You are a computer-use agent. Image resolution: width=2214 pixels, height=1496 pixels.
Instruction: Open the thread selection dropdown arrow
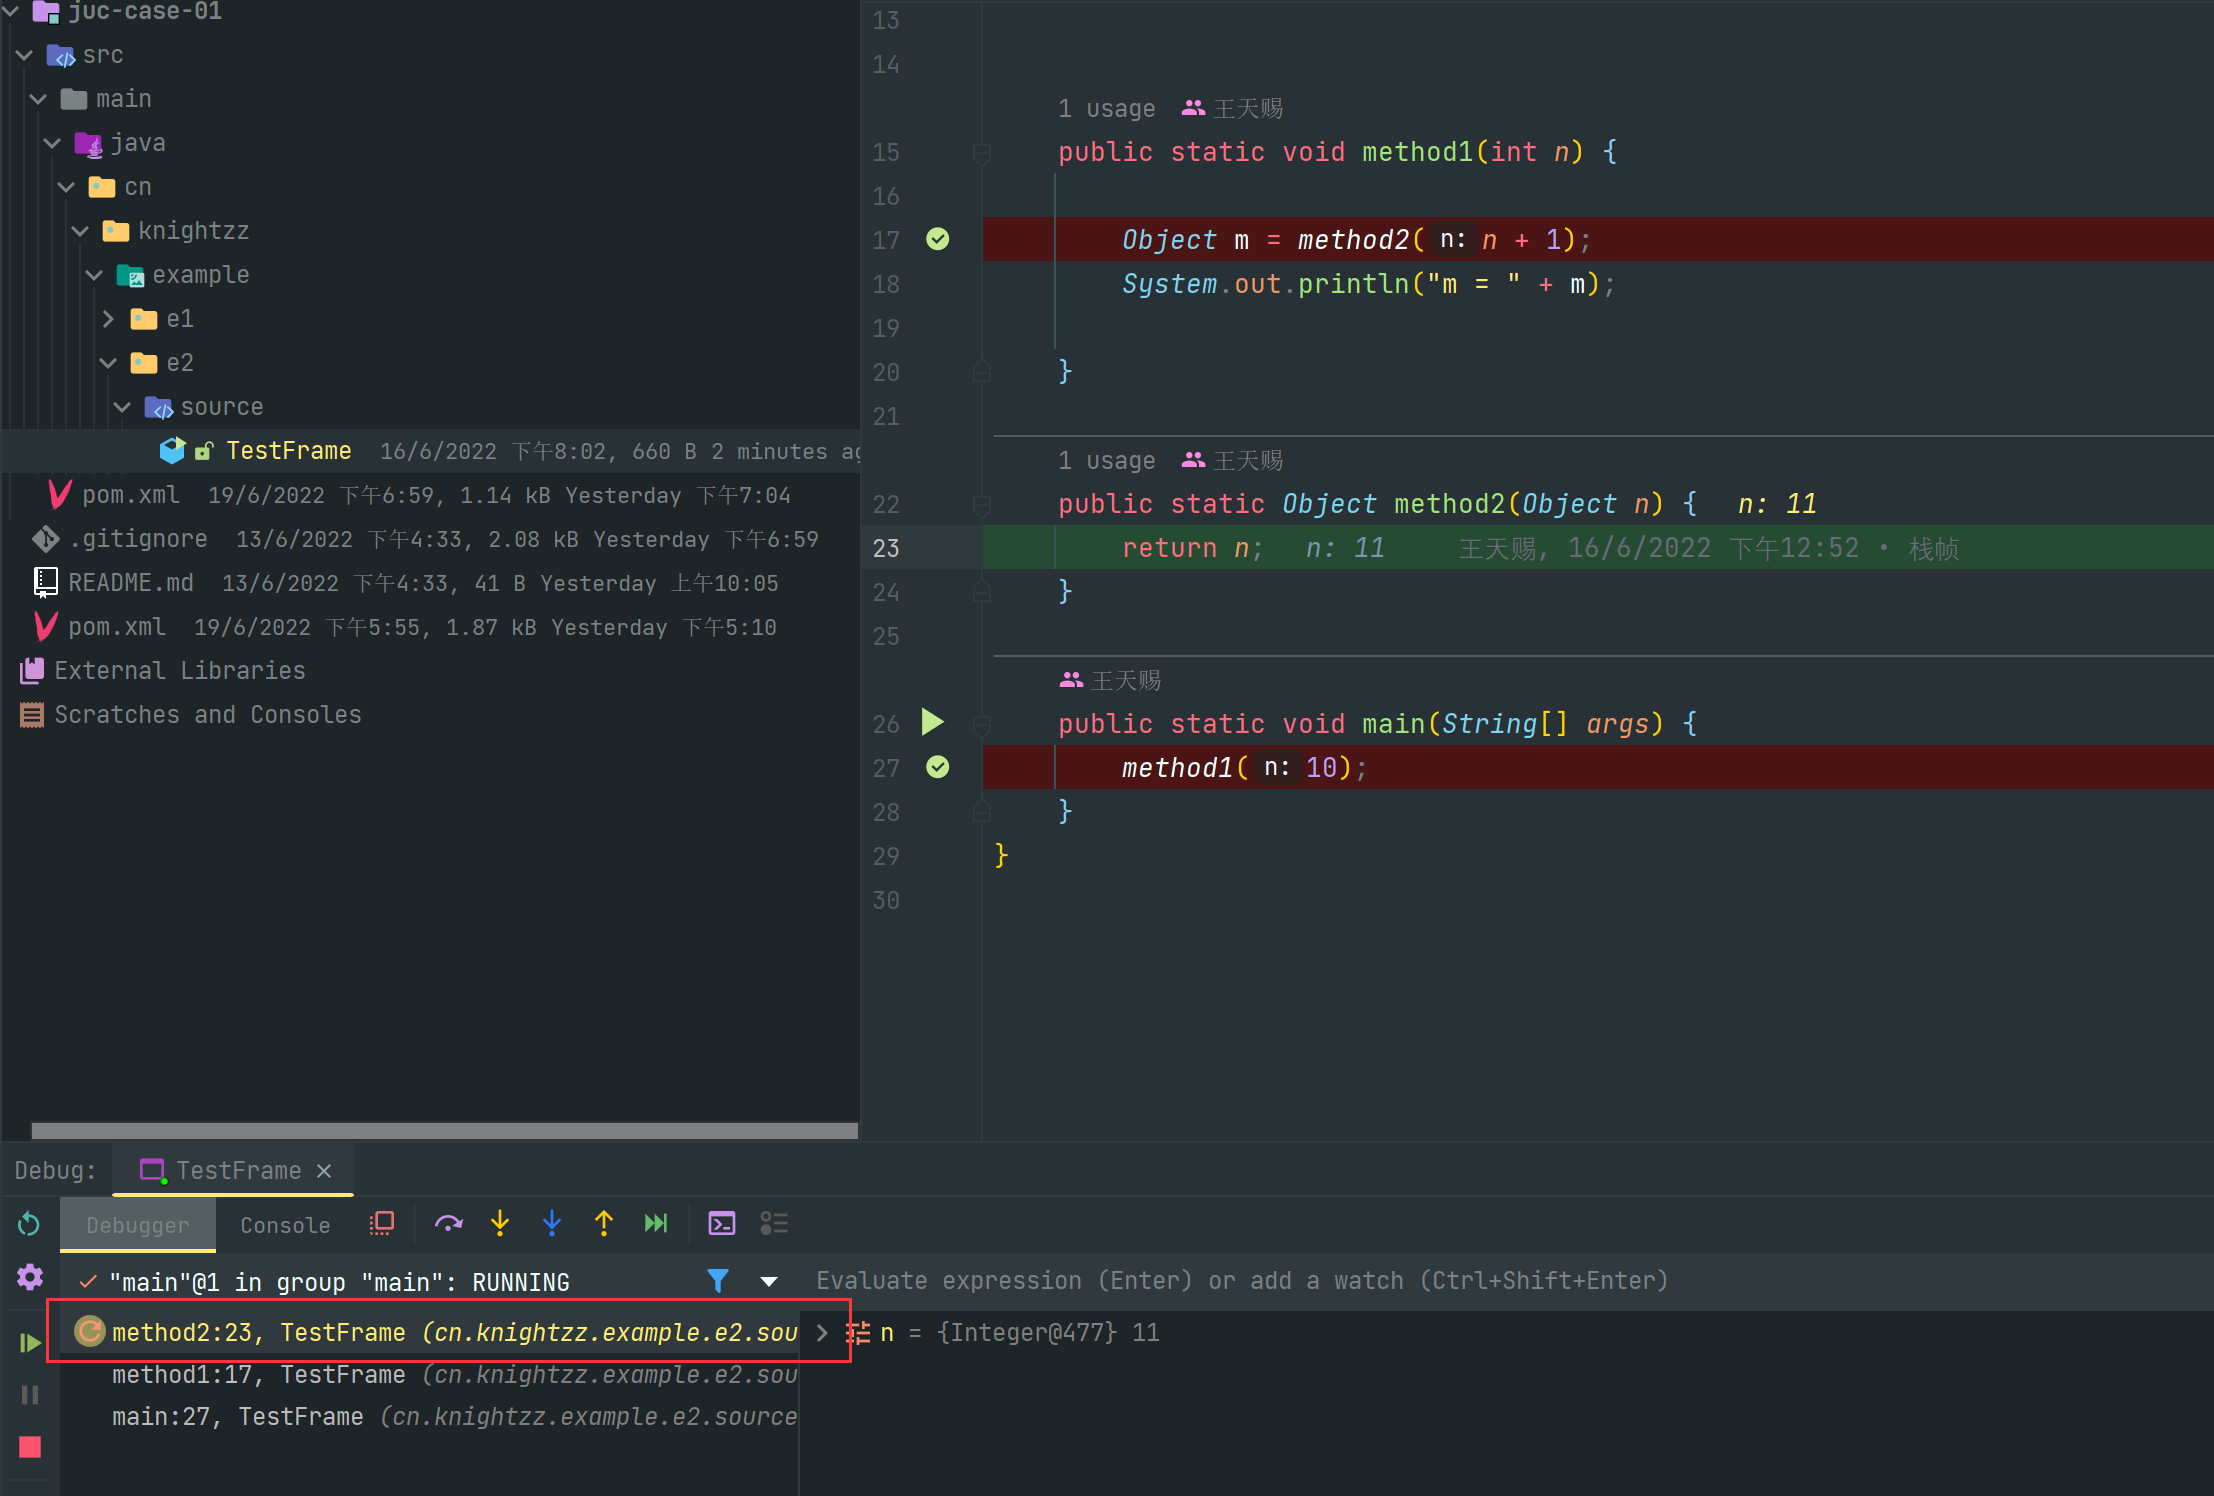coord(768,1281)
